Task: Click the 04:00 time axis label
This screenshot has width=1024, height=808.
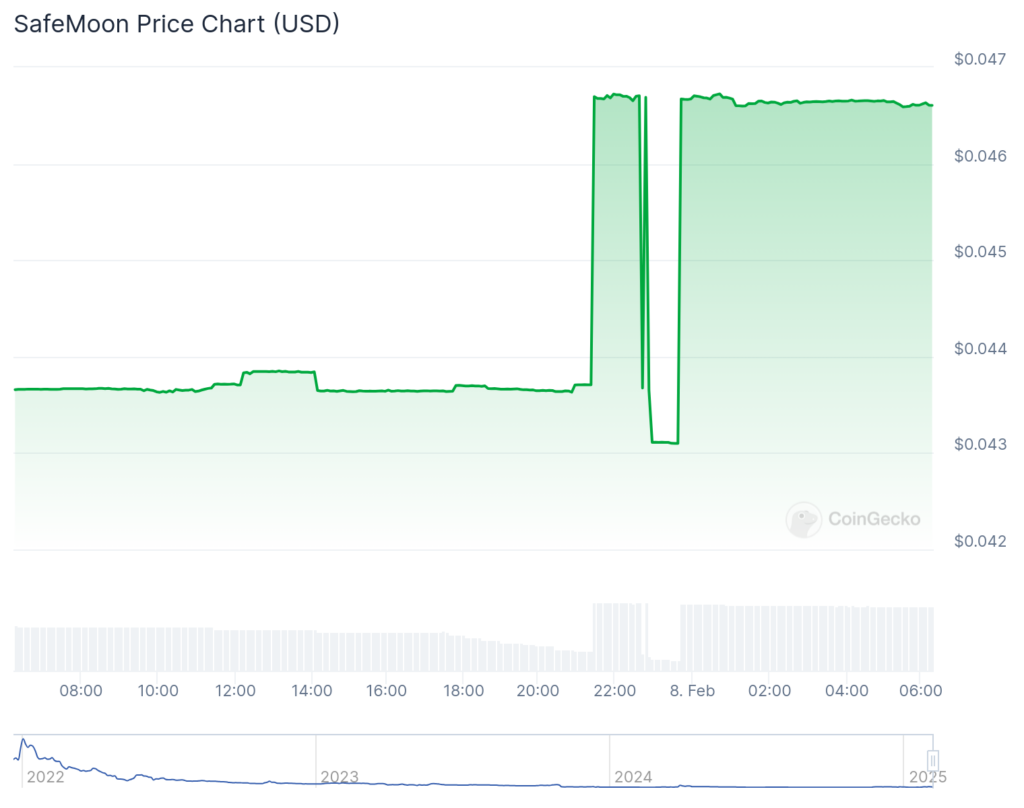Action: tap(846, 690)
